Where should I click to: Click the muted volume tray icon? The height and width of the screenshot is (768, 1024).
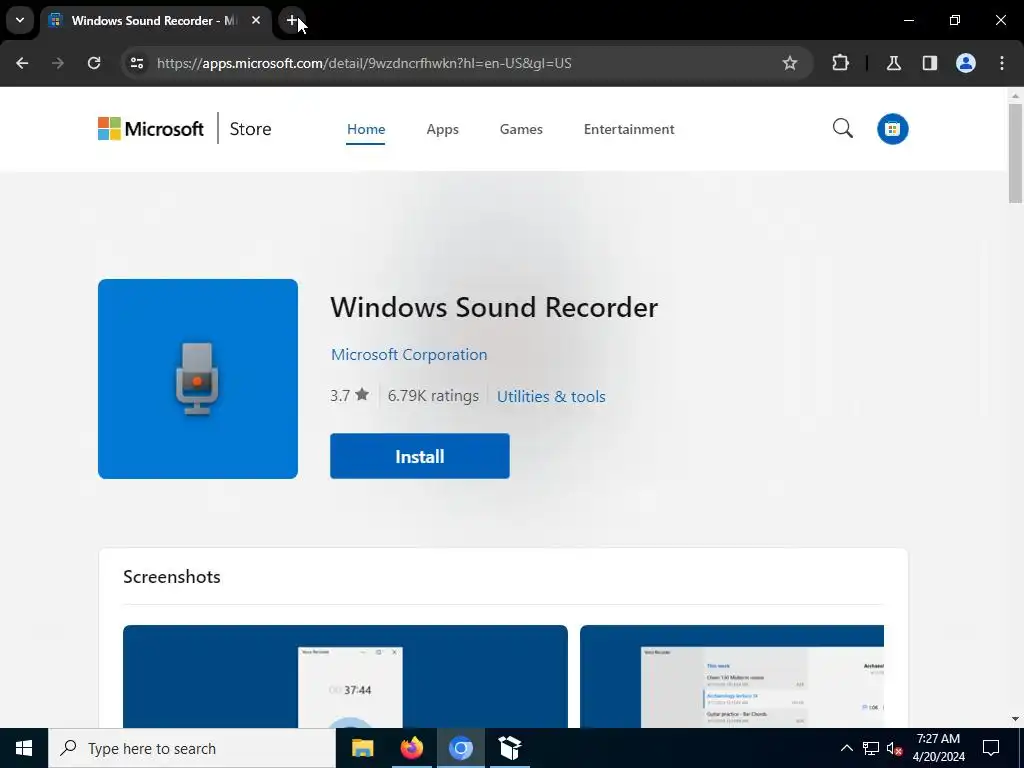pos(894,748)
